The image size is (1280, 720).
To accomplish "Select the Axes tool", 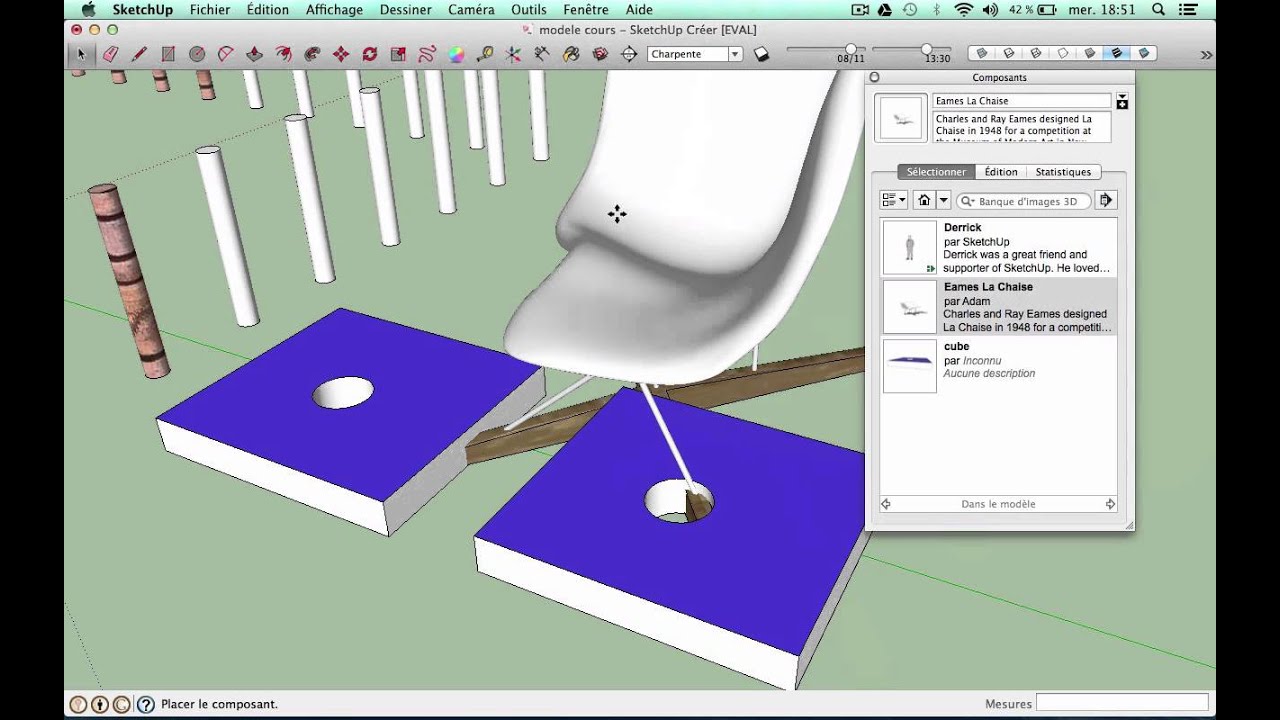I will tap(514, 54).
